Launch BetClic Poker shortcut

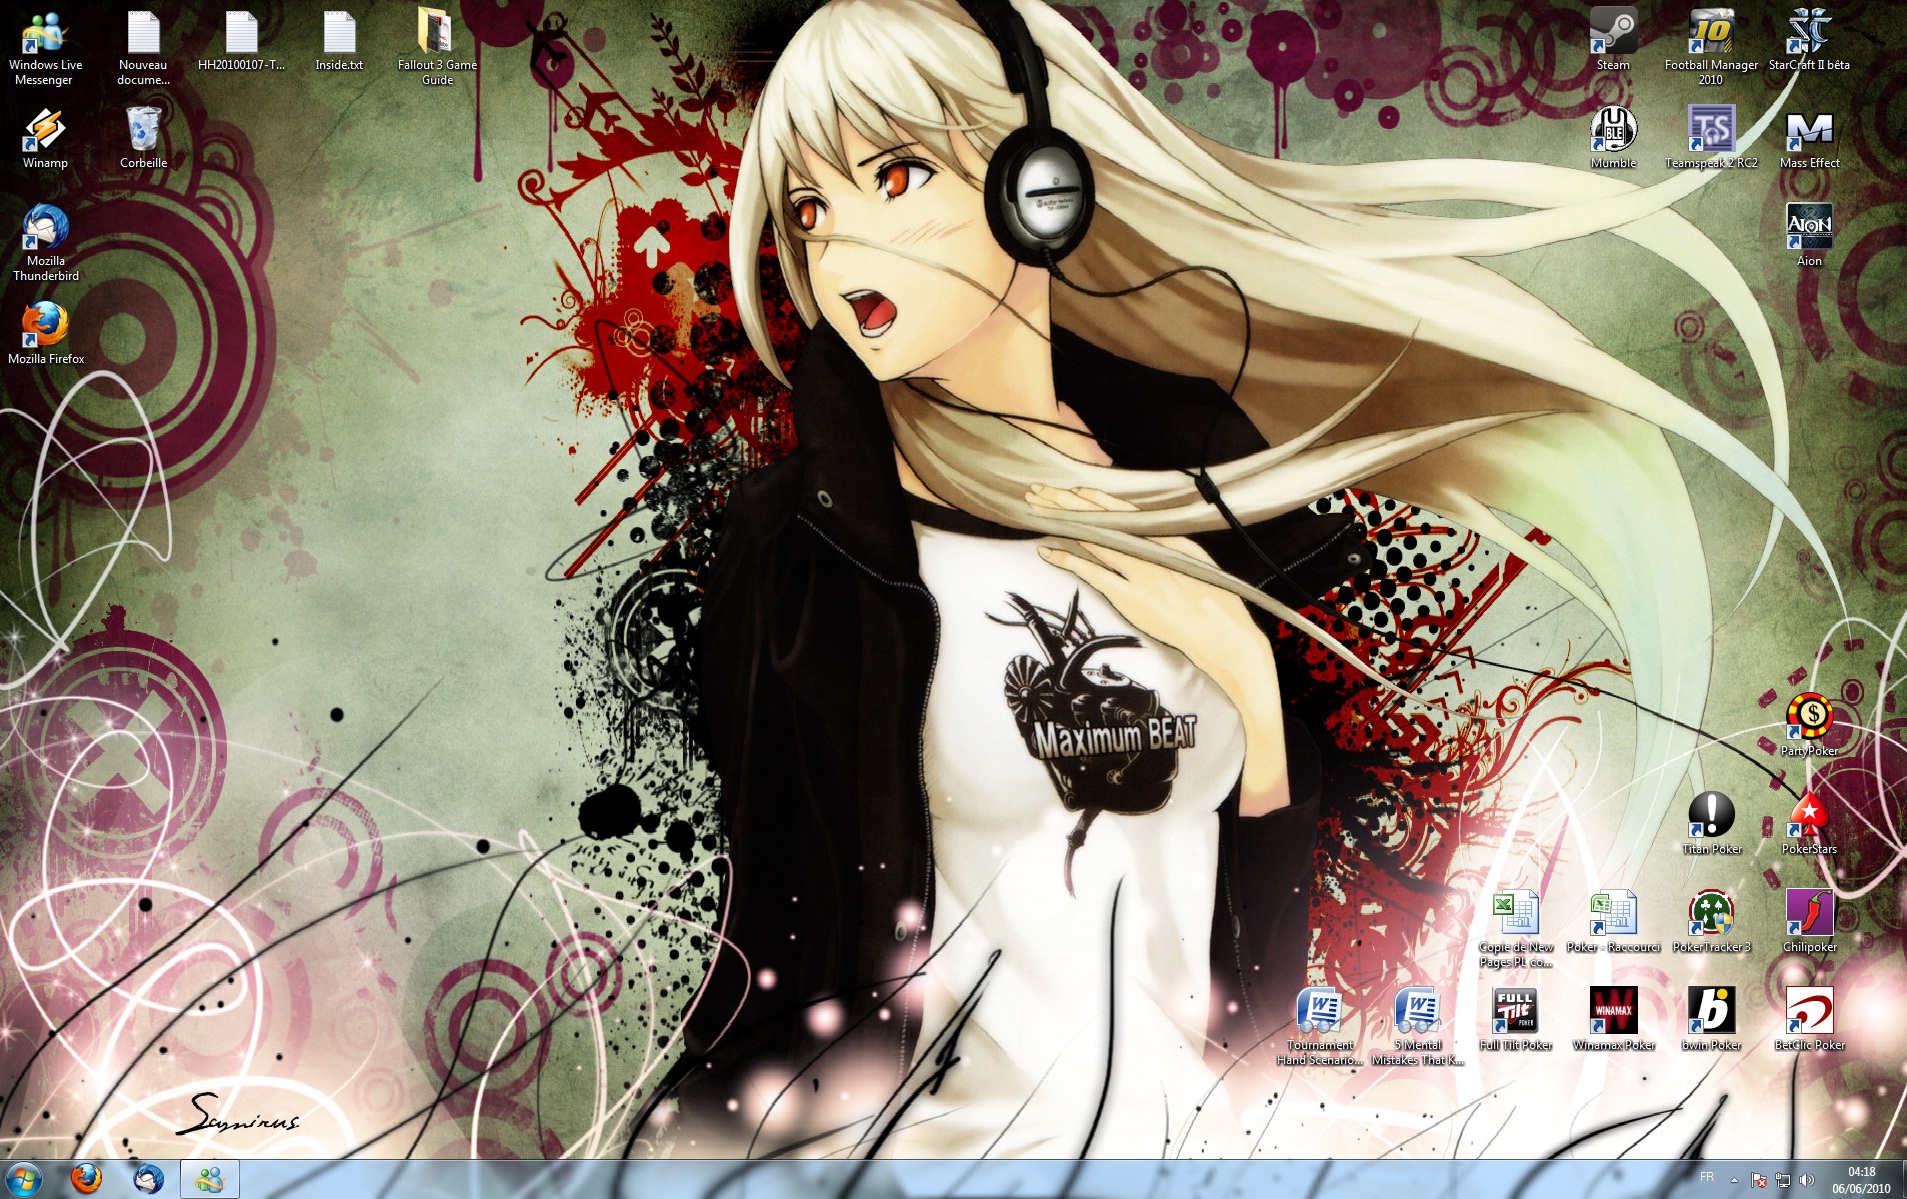coord(1809,1021)
